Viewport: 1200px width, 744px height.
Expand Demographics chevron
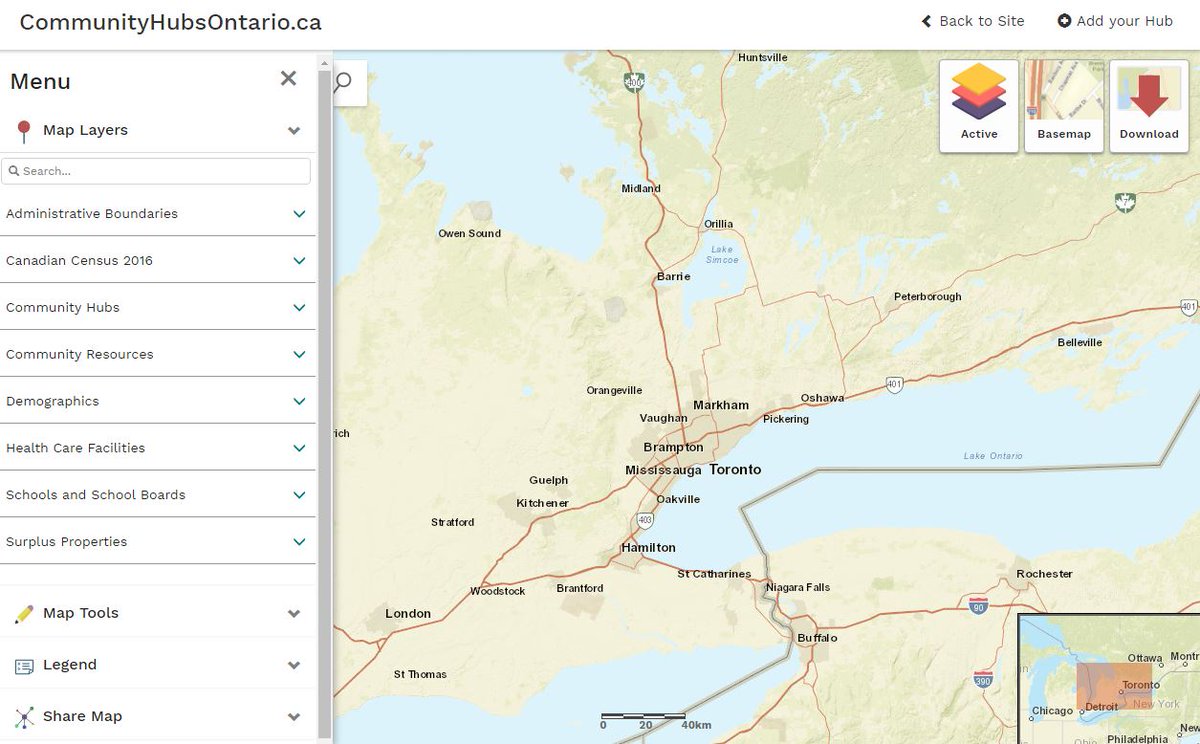[x=299, y=402]
